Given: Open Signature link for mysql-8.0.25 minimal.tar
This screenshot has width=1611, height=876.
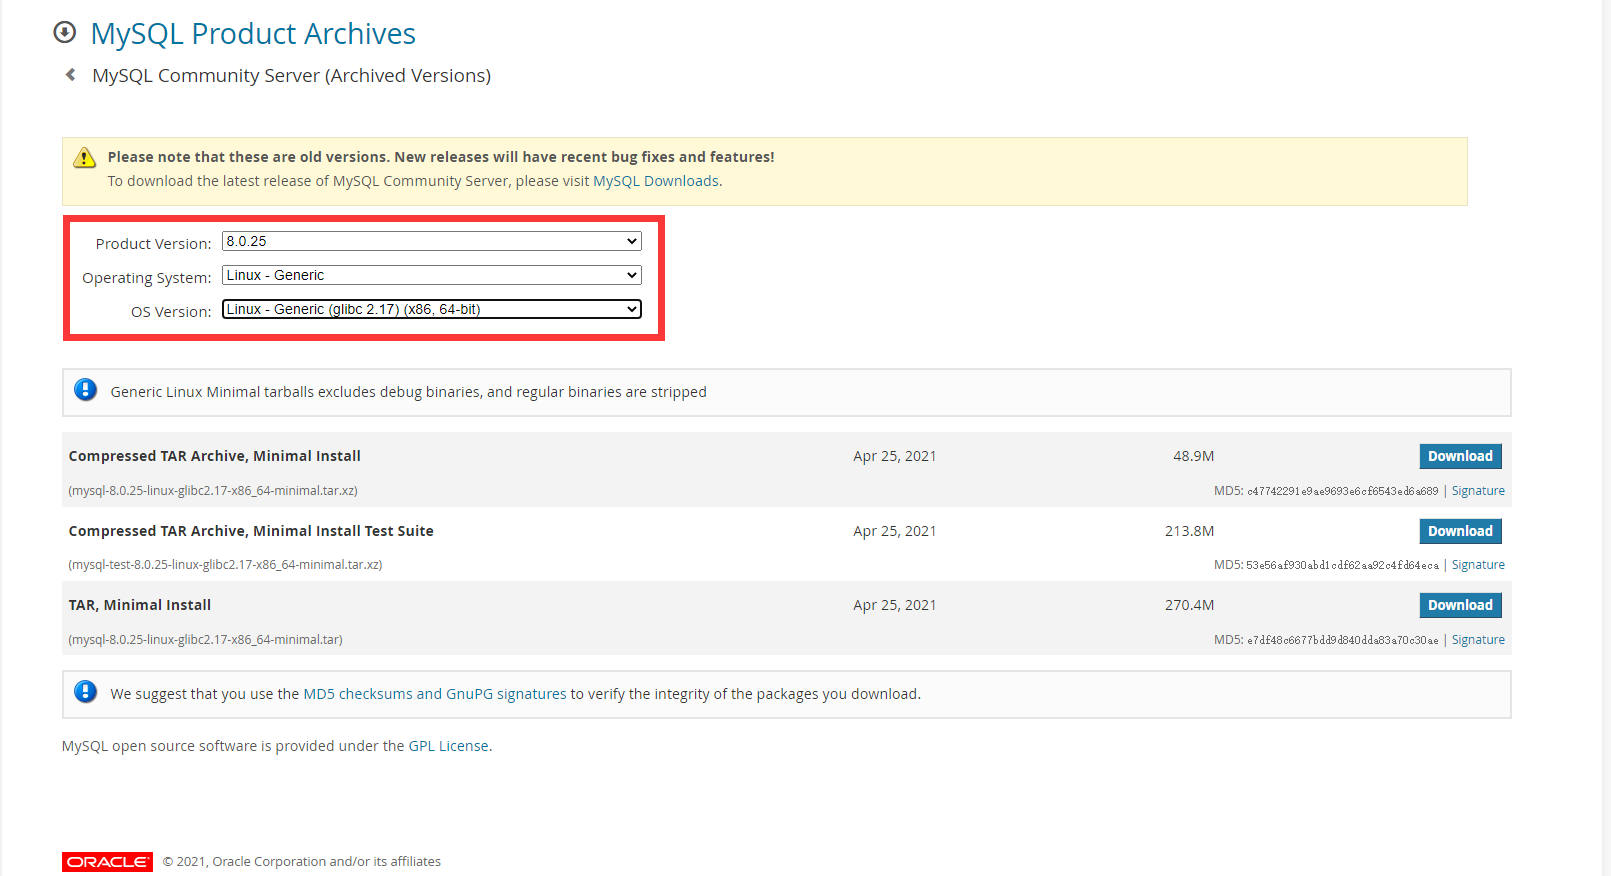Looking at the screenshot, I should tap(1478, 640).
